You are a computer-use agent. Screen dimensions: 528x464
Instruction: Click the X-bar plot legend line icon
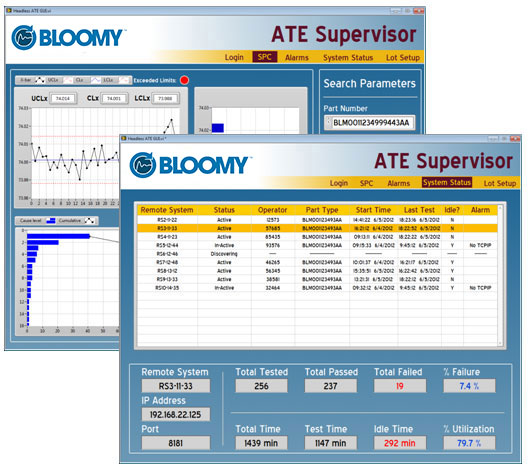(40, 80)
